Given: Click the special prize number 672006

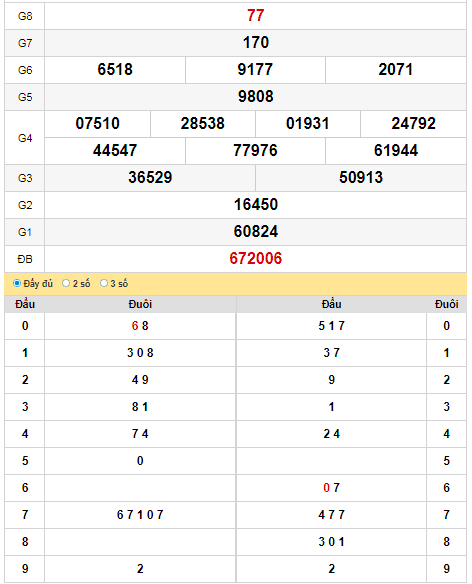Looking at the screenshot, I should point(256,258).
